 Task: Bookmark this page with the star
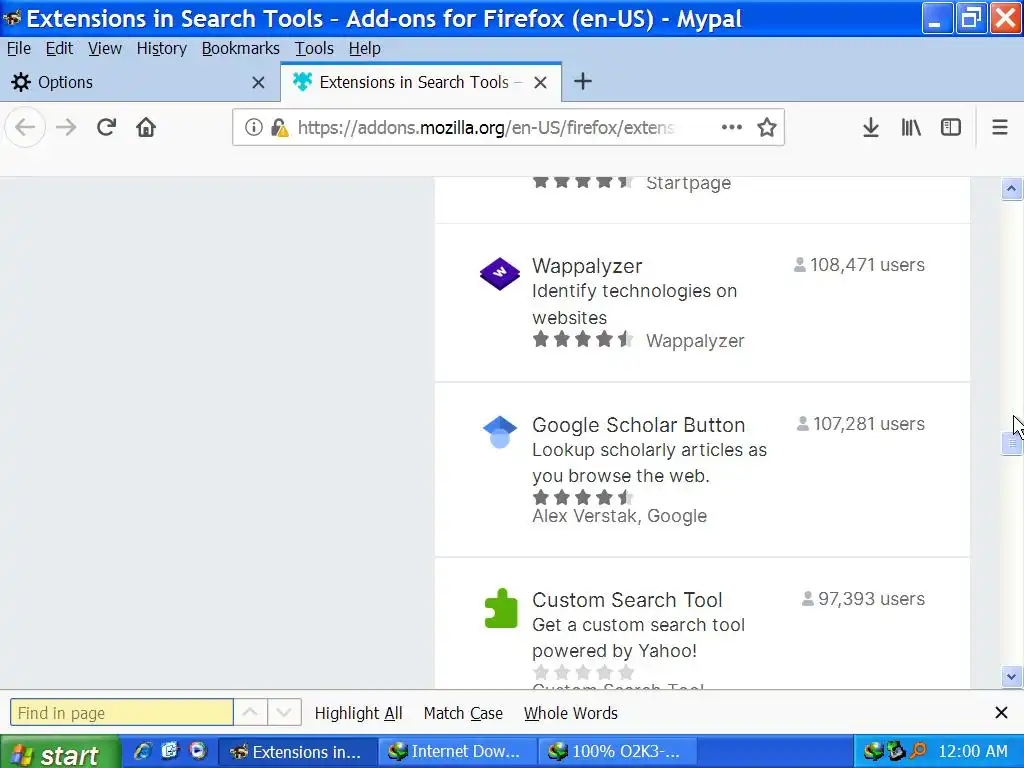point(767,127)
